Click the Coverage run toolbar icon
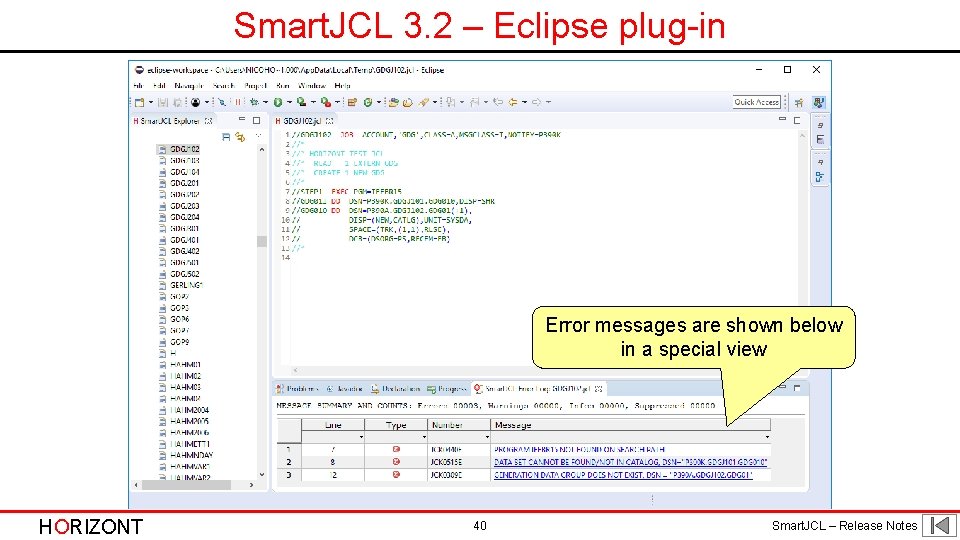 click(x=301, y=102)
